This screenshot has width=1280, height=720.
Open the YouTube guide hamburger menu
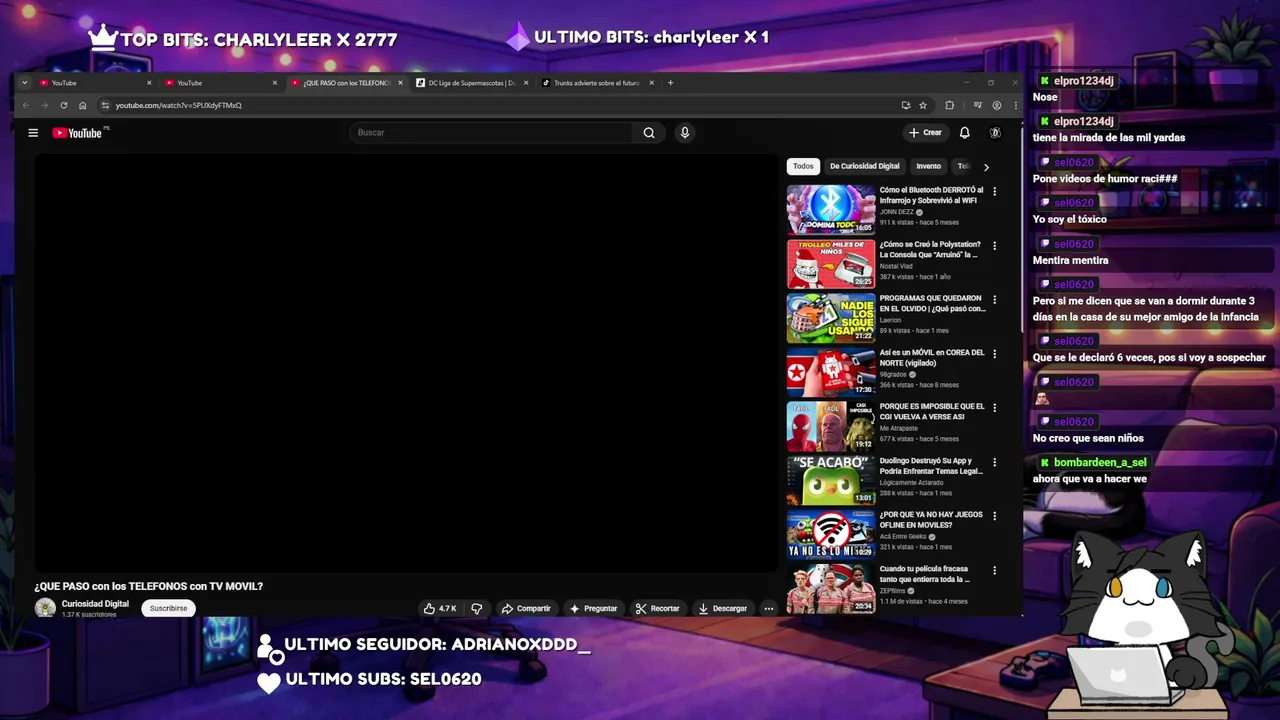point(33,132)
